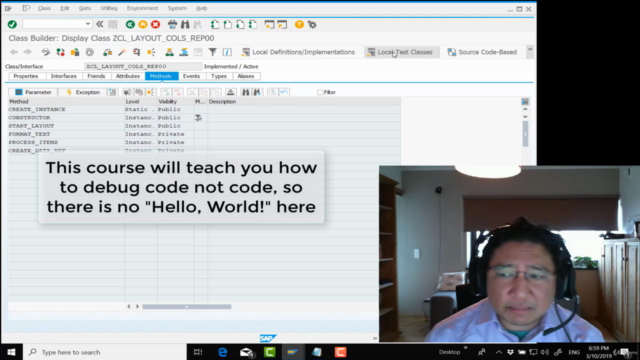
Task: Open the Class menu
Action: click(44, 8)
